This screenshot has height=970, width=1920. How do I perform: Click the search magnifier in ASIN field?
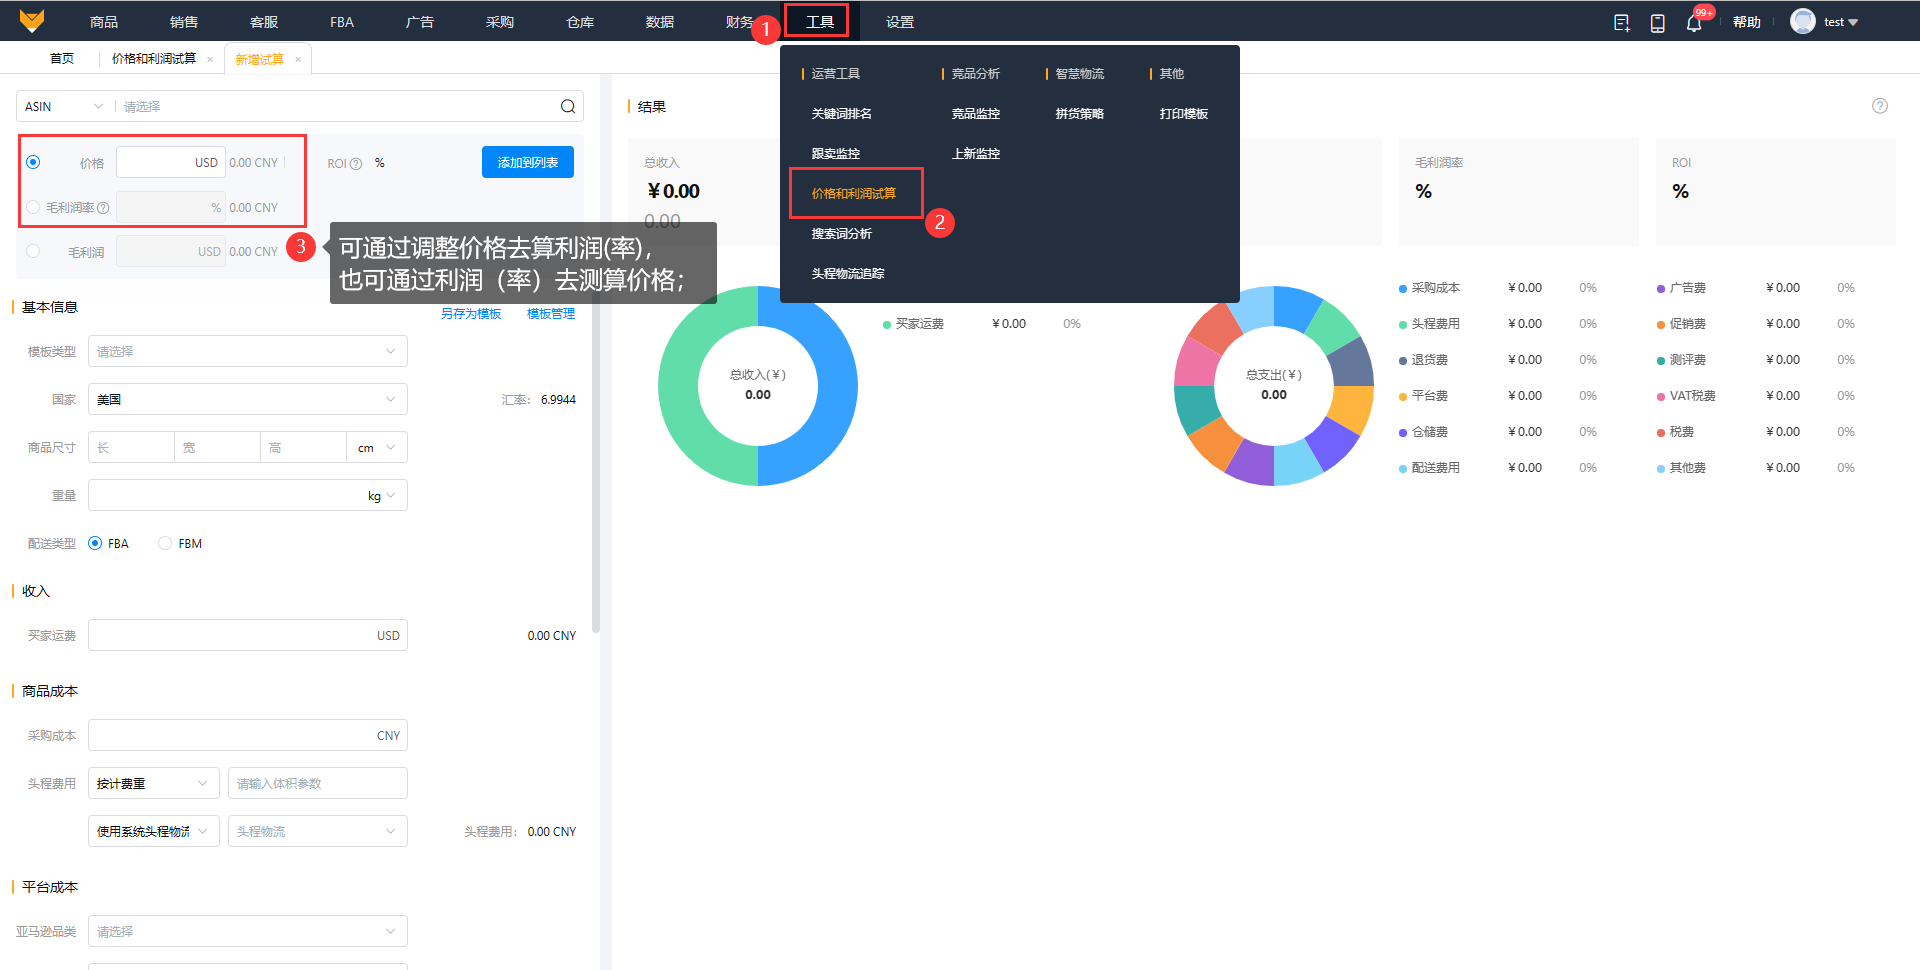[568, 106]
